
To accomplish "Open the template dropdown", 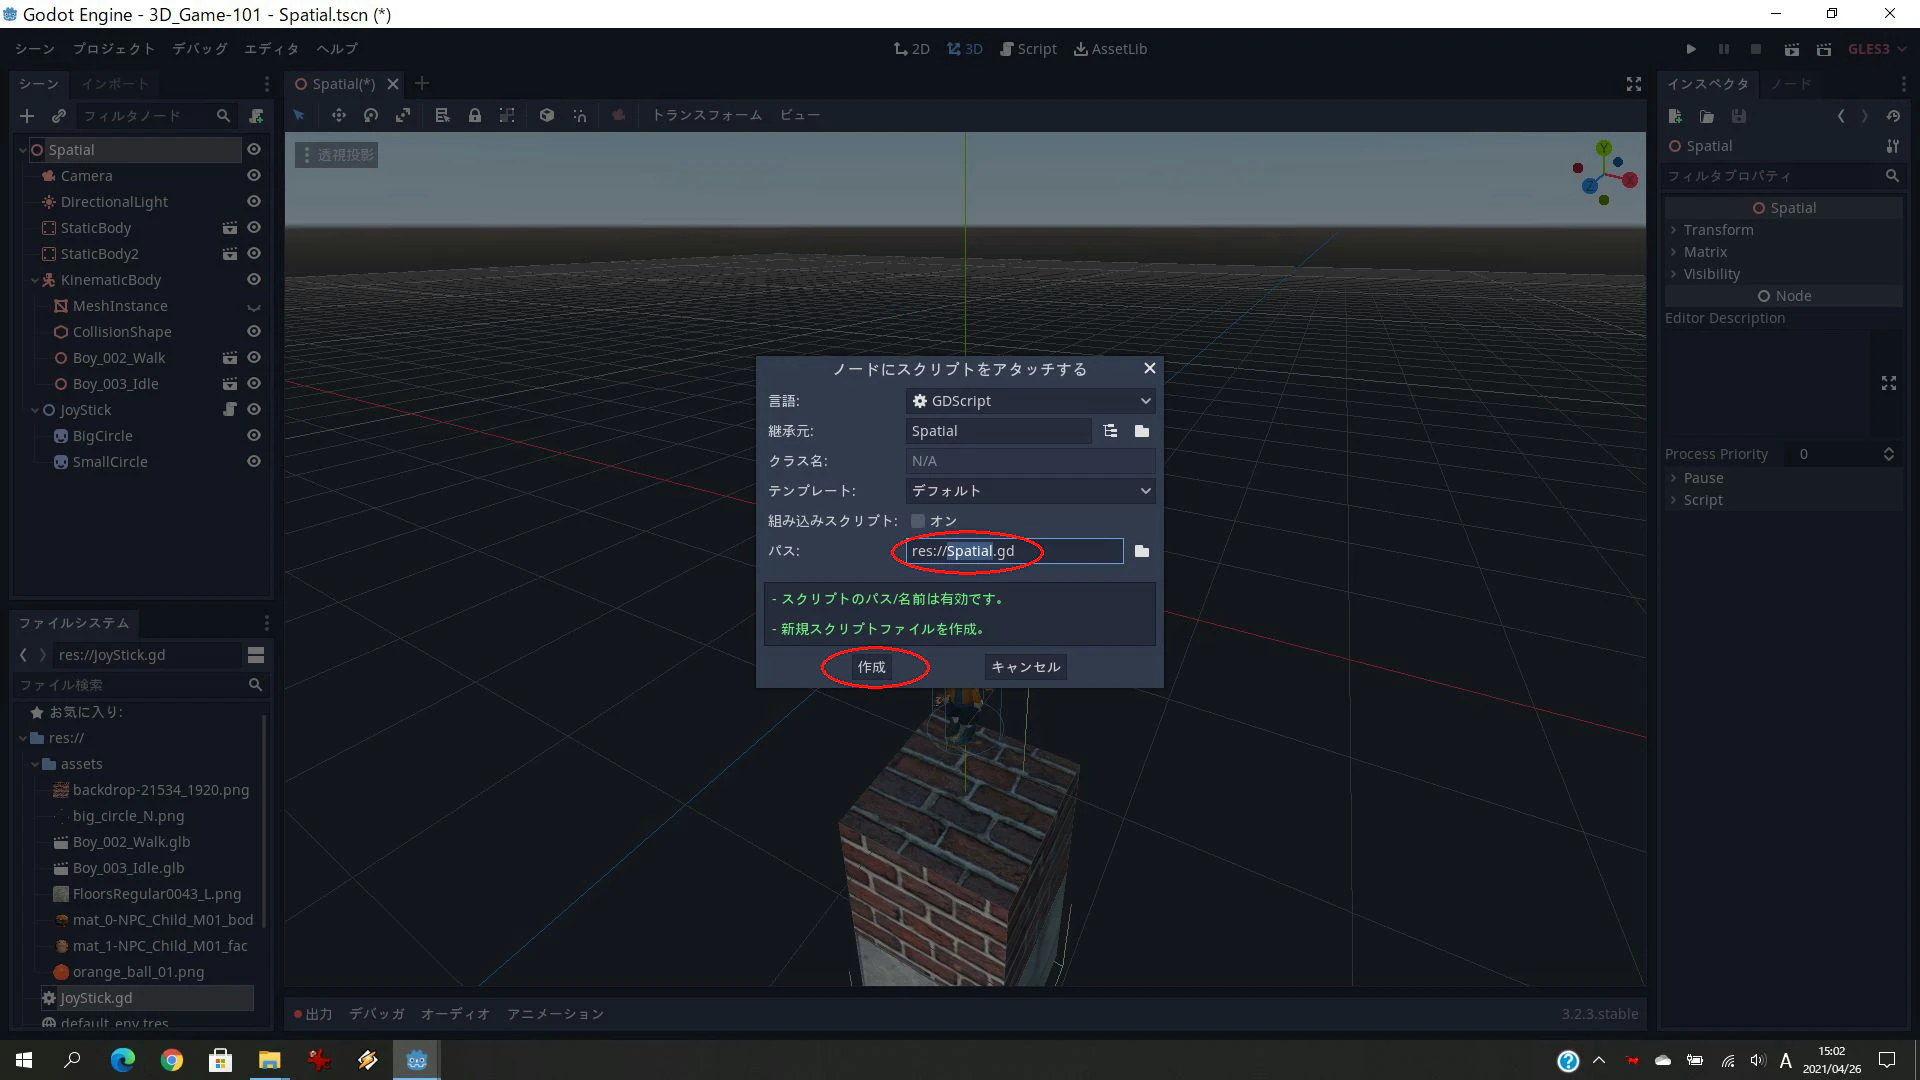I will pyautogui.click(x=1030, y=491).
